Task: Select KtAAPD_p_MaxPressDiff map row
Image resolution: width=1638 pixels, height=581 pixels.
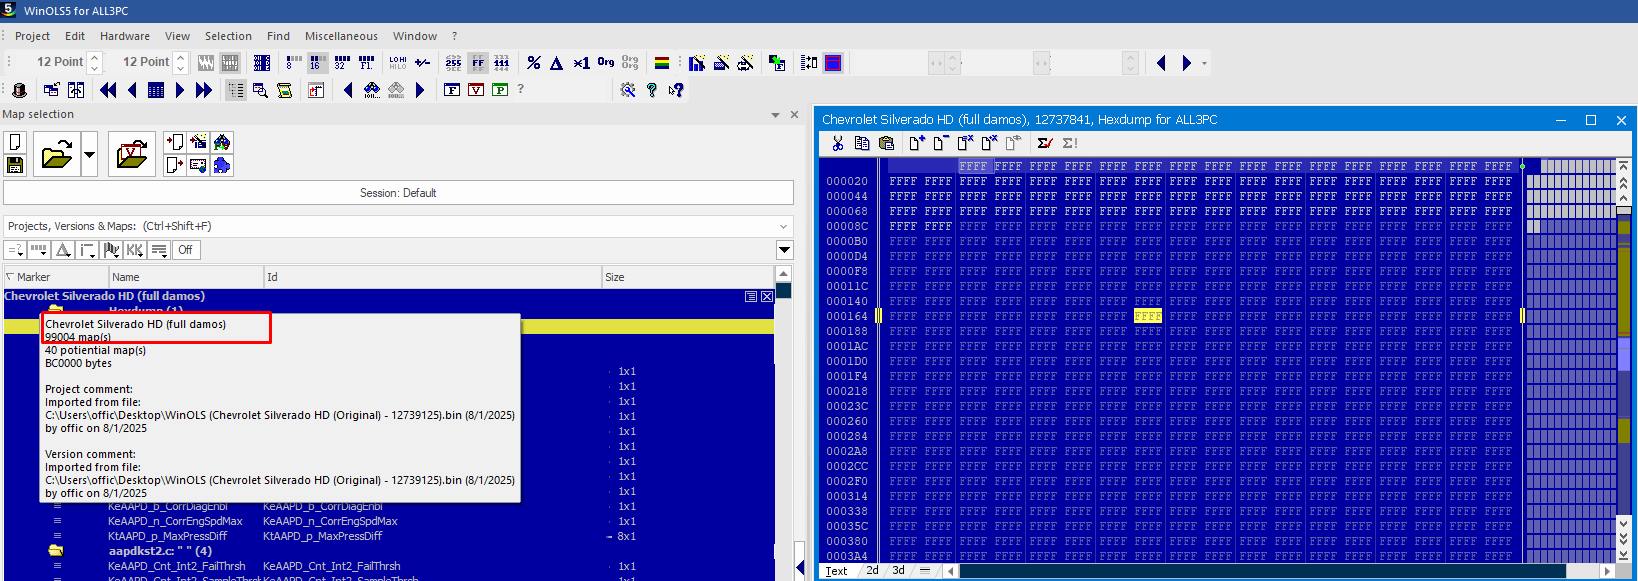Action: point(388,536)
